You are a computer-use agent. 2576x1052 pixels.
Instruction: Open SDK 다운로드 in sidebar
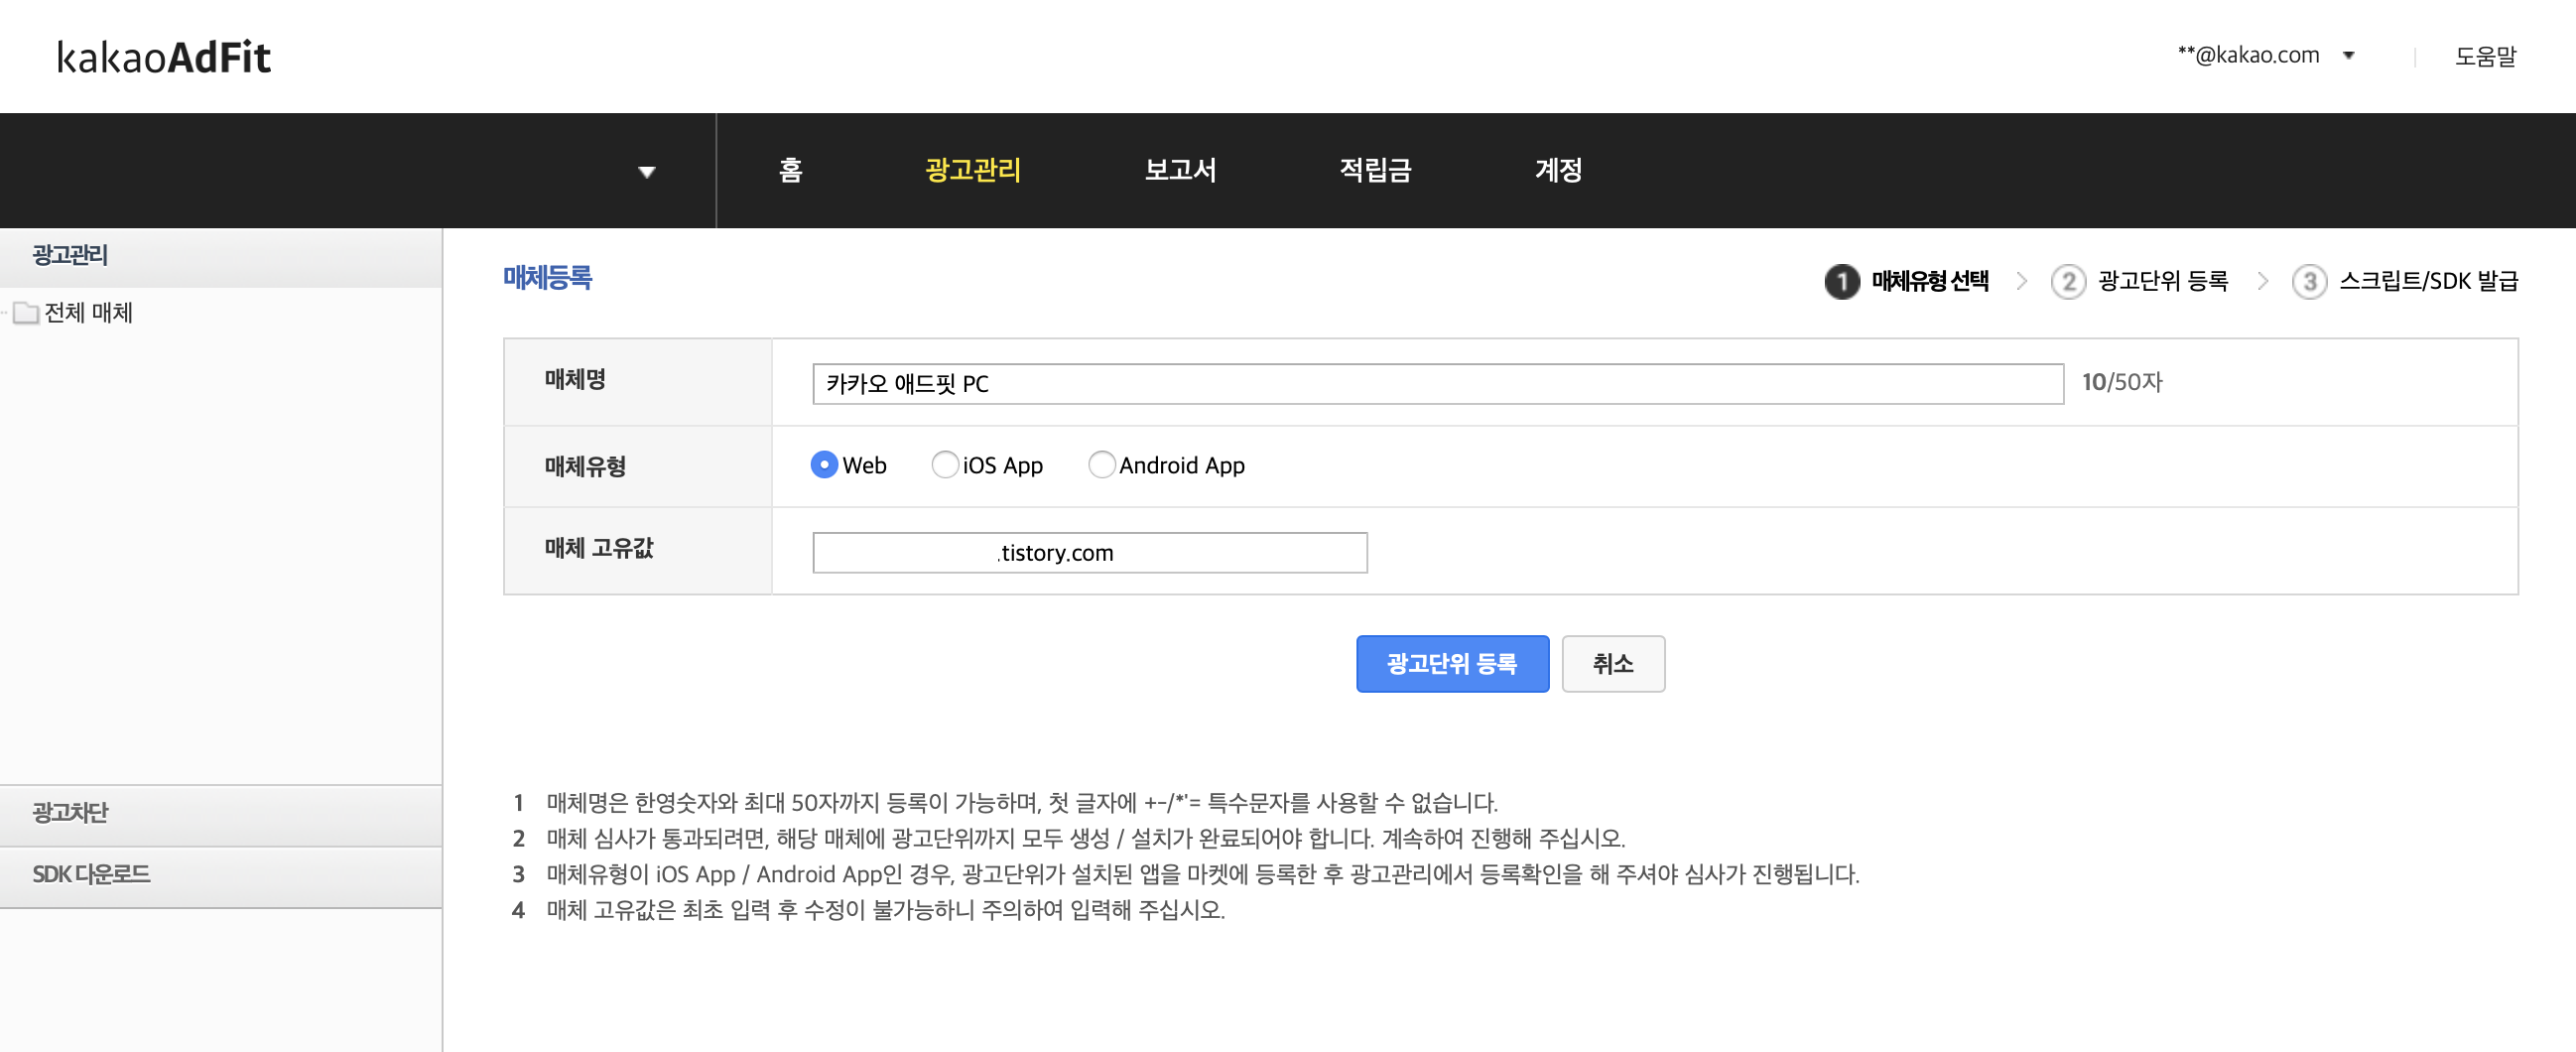(x=221, y=877)
